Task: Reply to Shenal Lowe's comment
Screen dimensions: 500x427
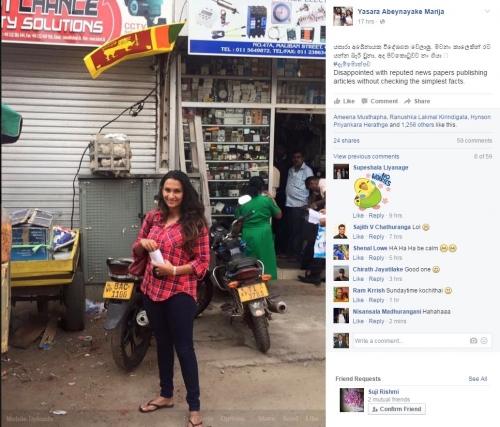Action: (x=376, y=258)
